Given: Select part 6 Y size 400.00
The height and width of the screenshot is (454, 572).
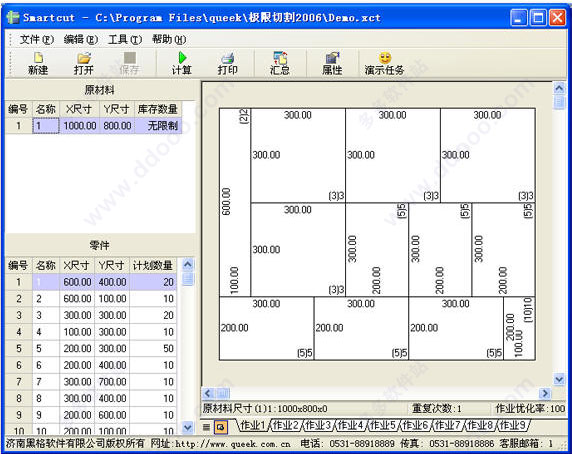Looking at the screenshot, I should [112, 365].
